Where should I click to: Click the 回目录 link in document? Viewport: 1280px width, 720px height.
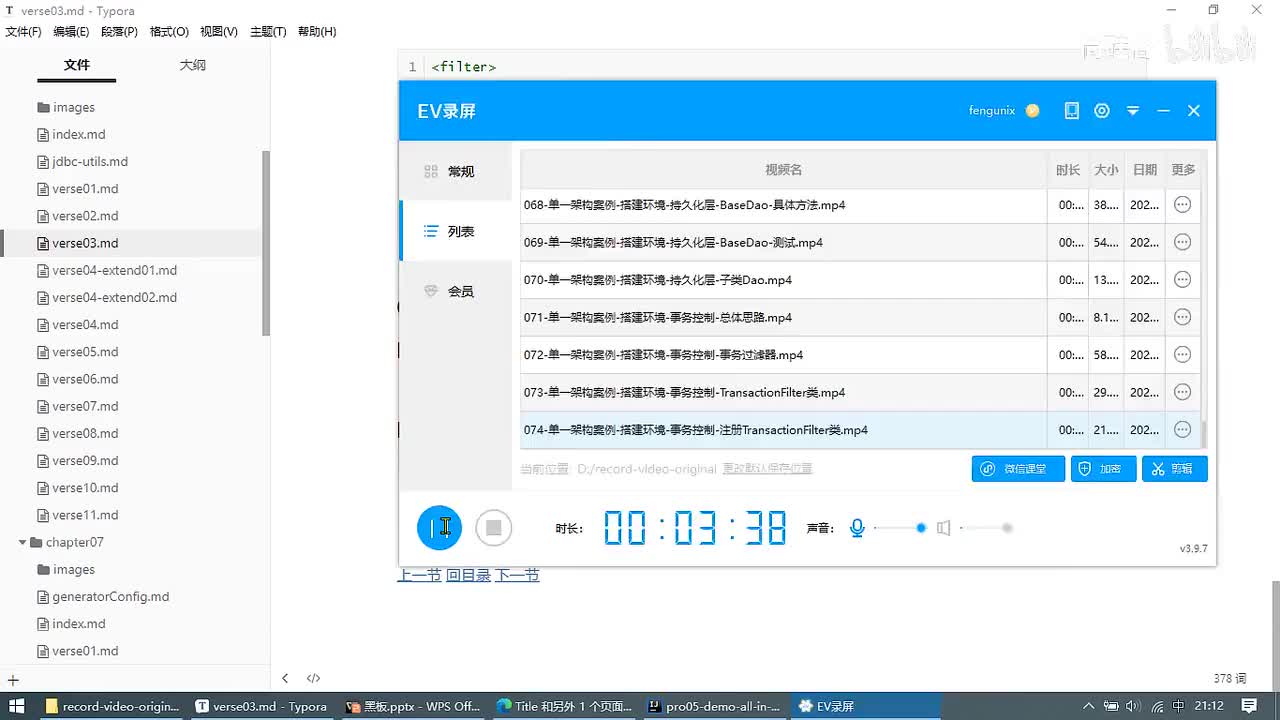(468, 575)
